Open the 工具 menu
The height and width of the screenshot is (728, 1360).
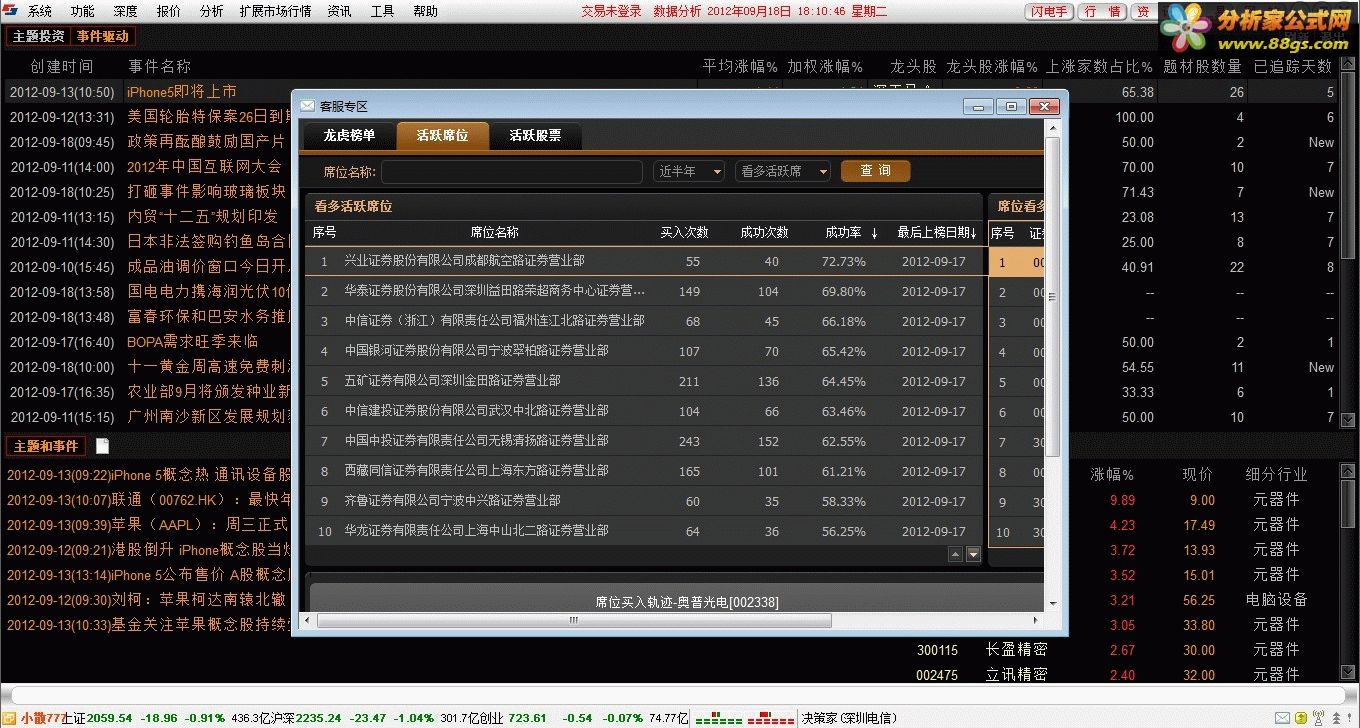[382, 12]
